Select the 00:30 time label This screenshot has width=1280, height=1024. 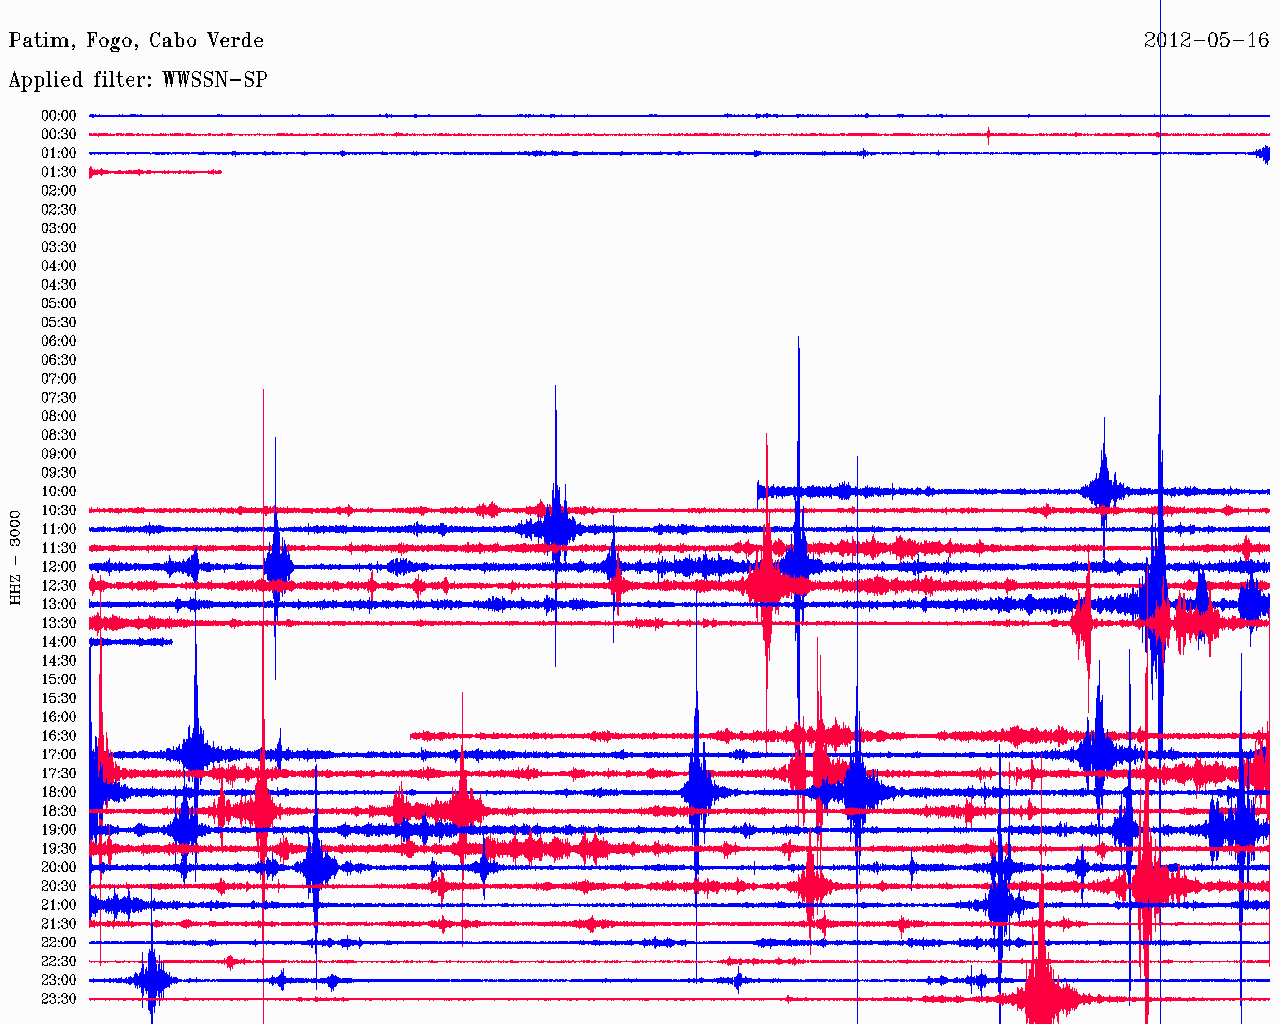pos(59,134)
